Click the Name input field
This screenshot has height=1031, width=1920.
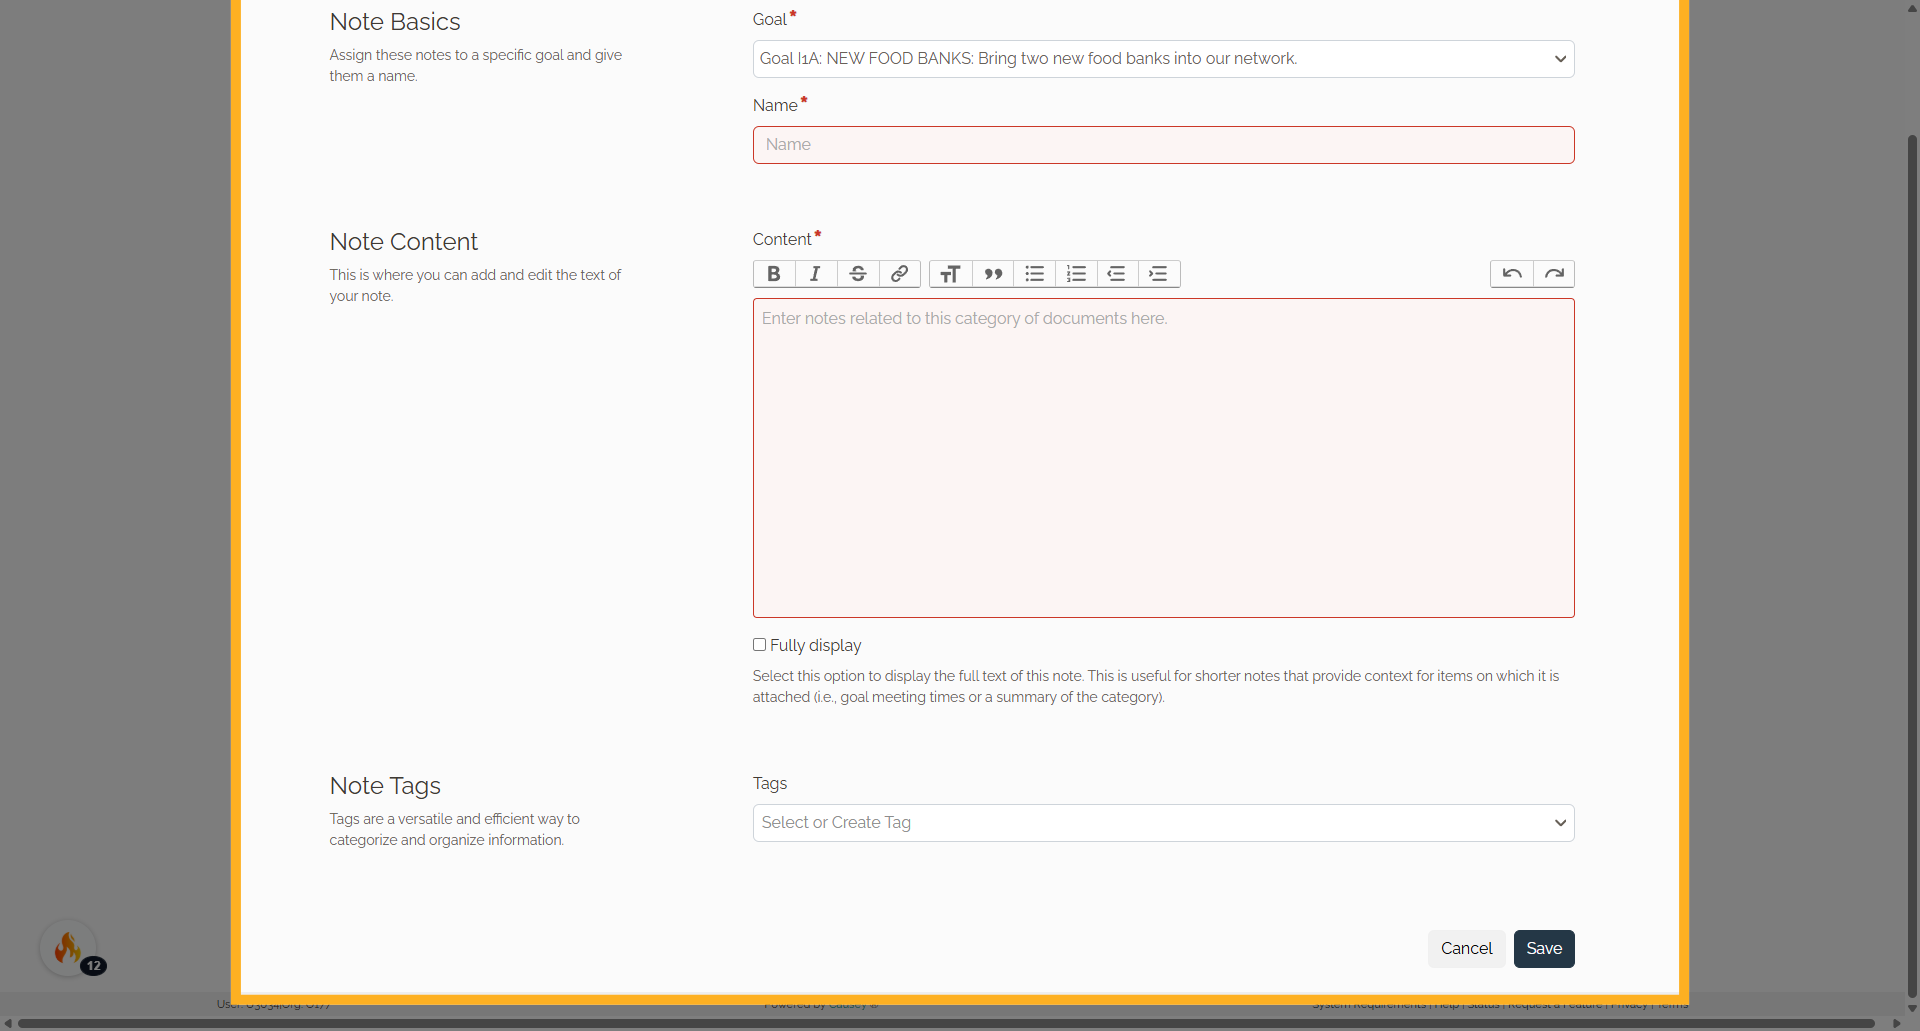tap(1164, 145)
